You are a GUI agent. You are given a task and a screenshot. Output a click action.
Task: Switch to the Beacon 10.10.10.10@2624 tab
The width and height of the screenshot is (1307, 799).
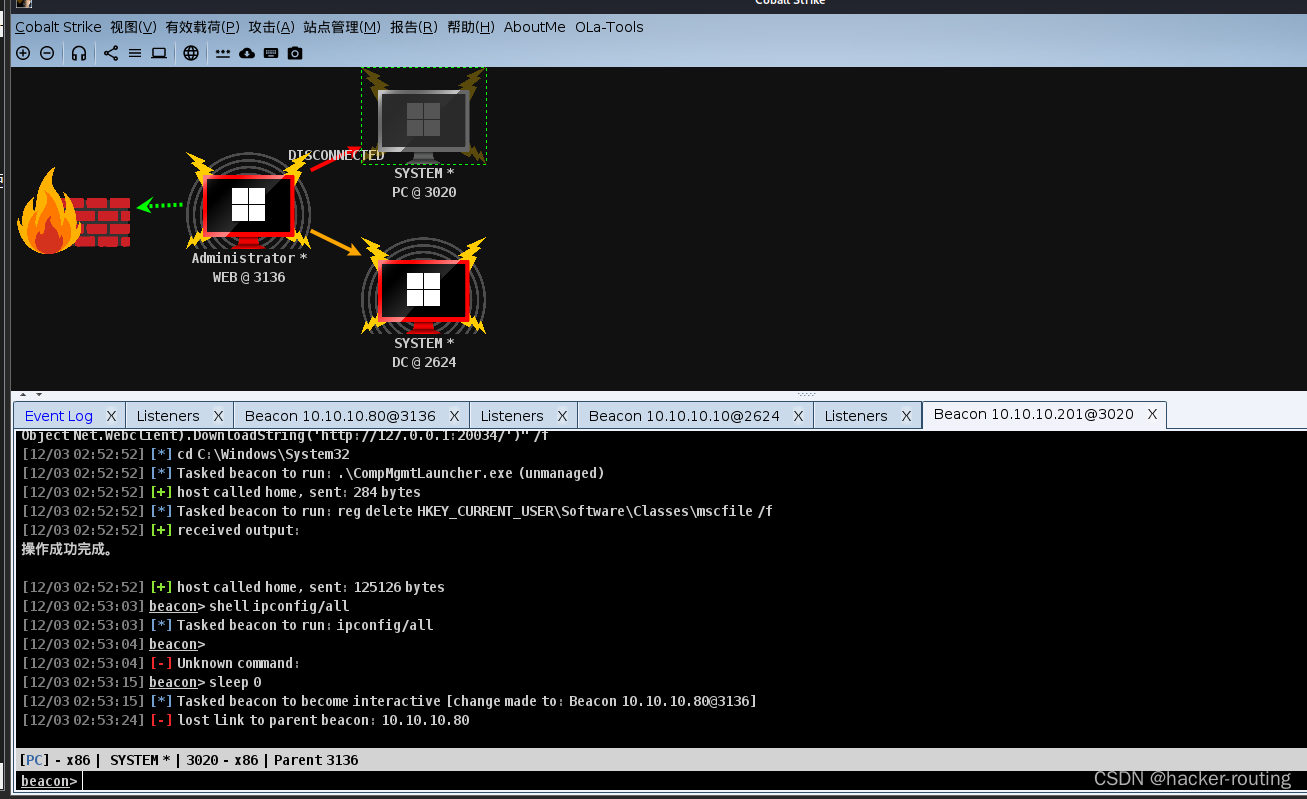[684, 416]
